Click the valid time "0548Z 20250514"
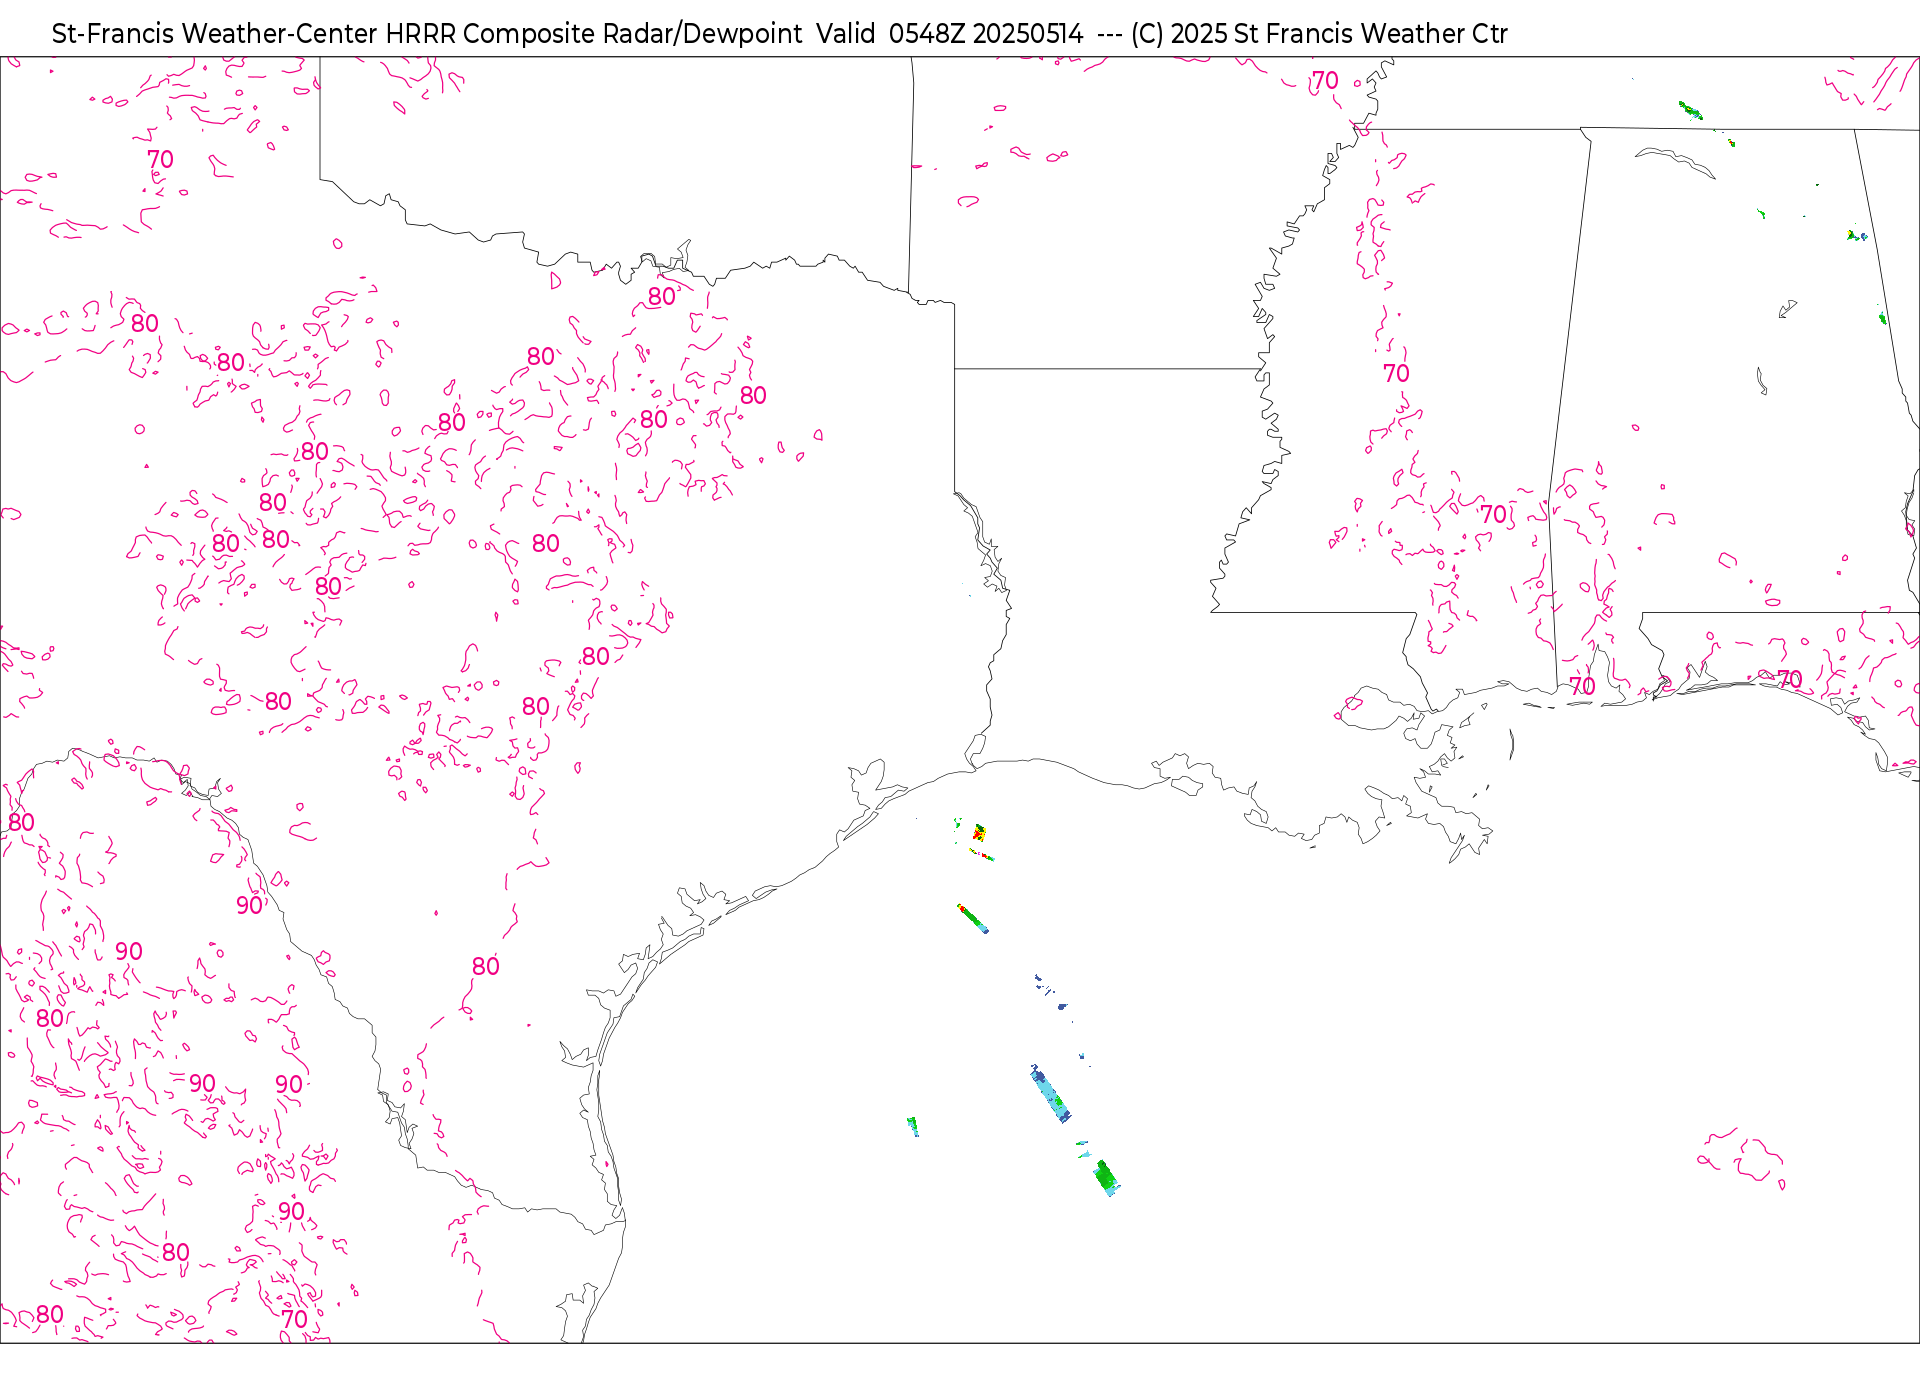This screenshot has height=1400, width=1920. pos(986,34)
